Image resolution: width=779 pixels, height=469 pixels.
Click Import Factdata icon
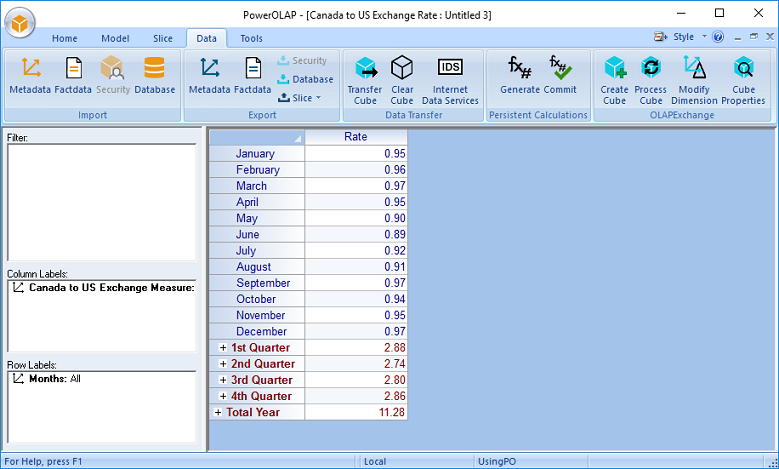point(73,75)
